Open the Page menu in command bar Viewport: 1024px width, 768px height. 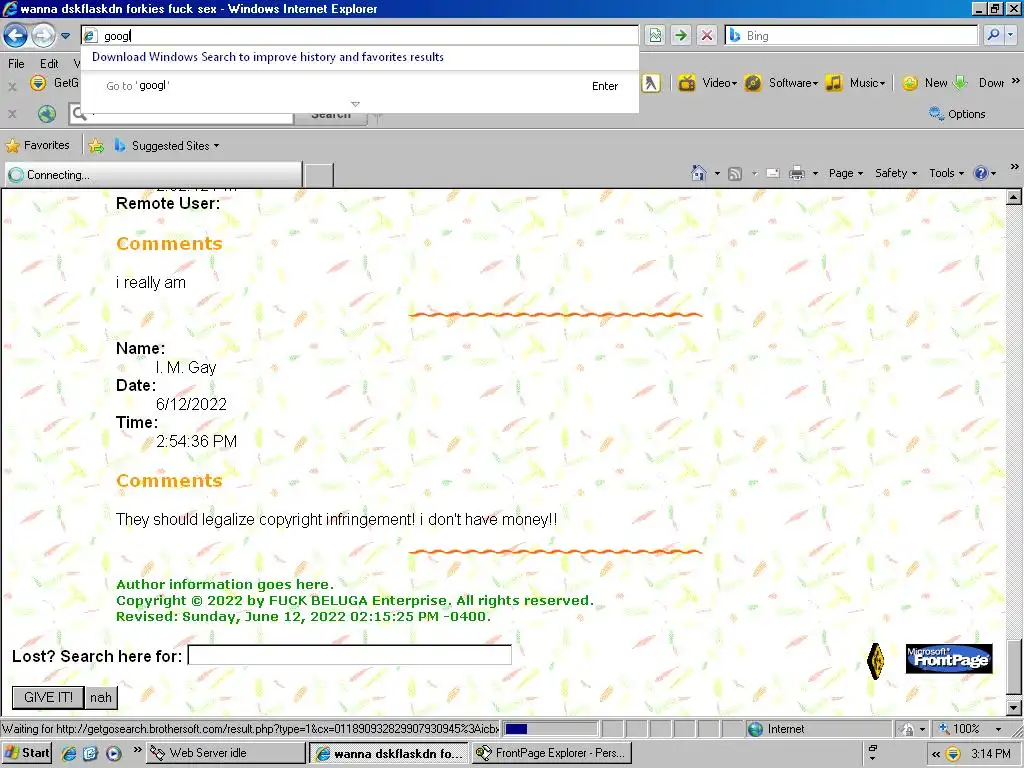pyautogui.click(x=846, y=173)
